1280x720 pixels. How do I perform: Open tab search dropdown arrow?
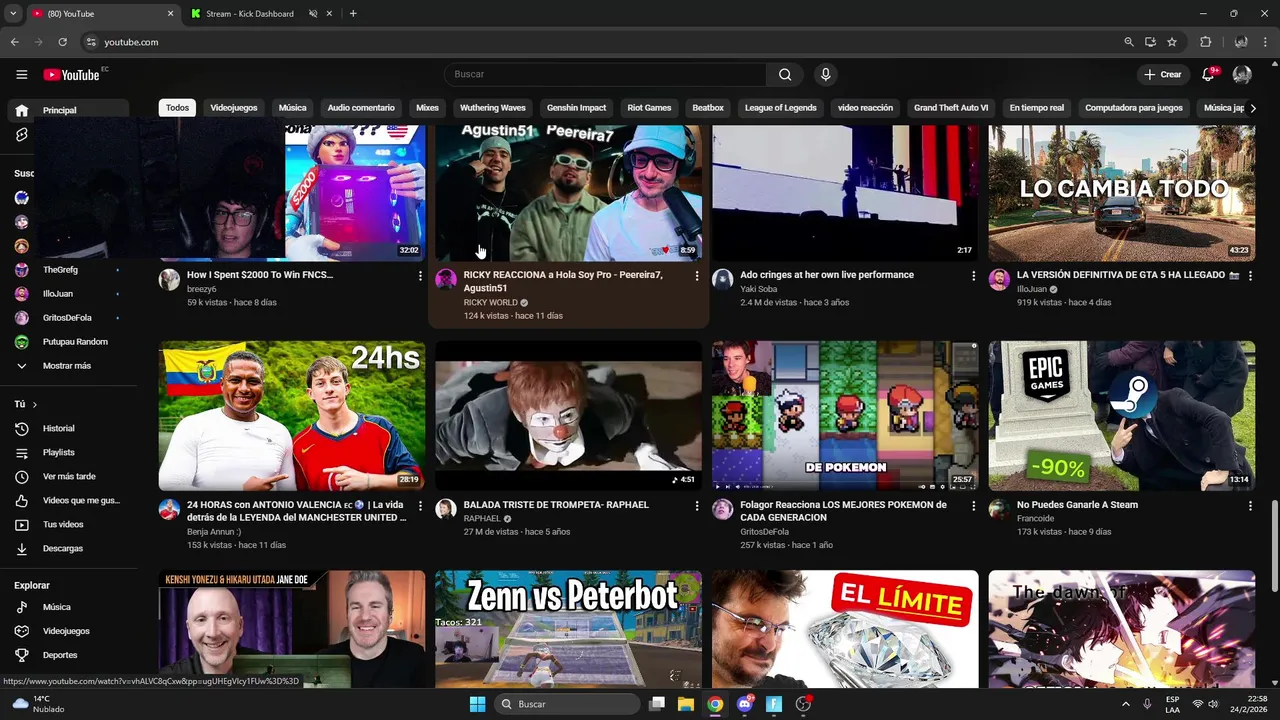point(13,14)
